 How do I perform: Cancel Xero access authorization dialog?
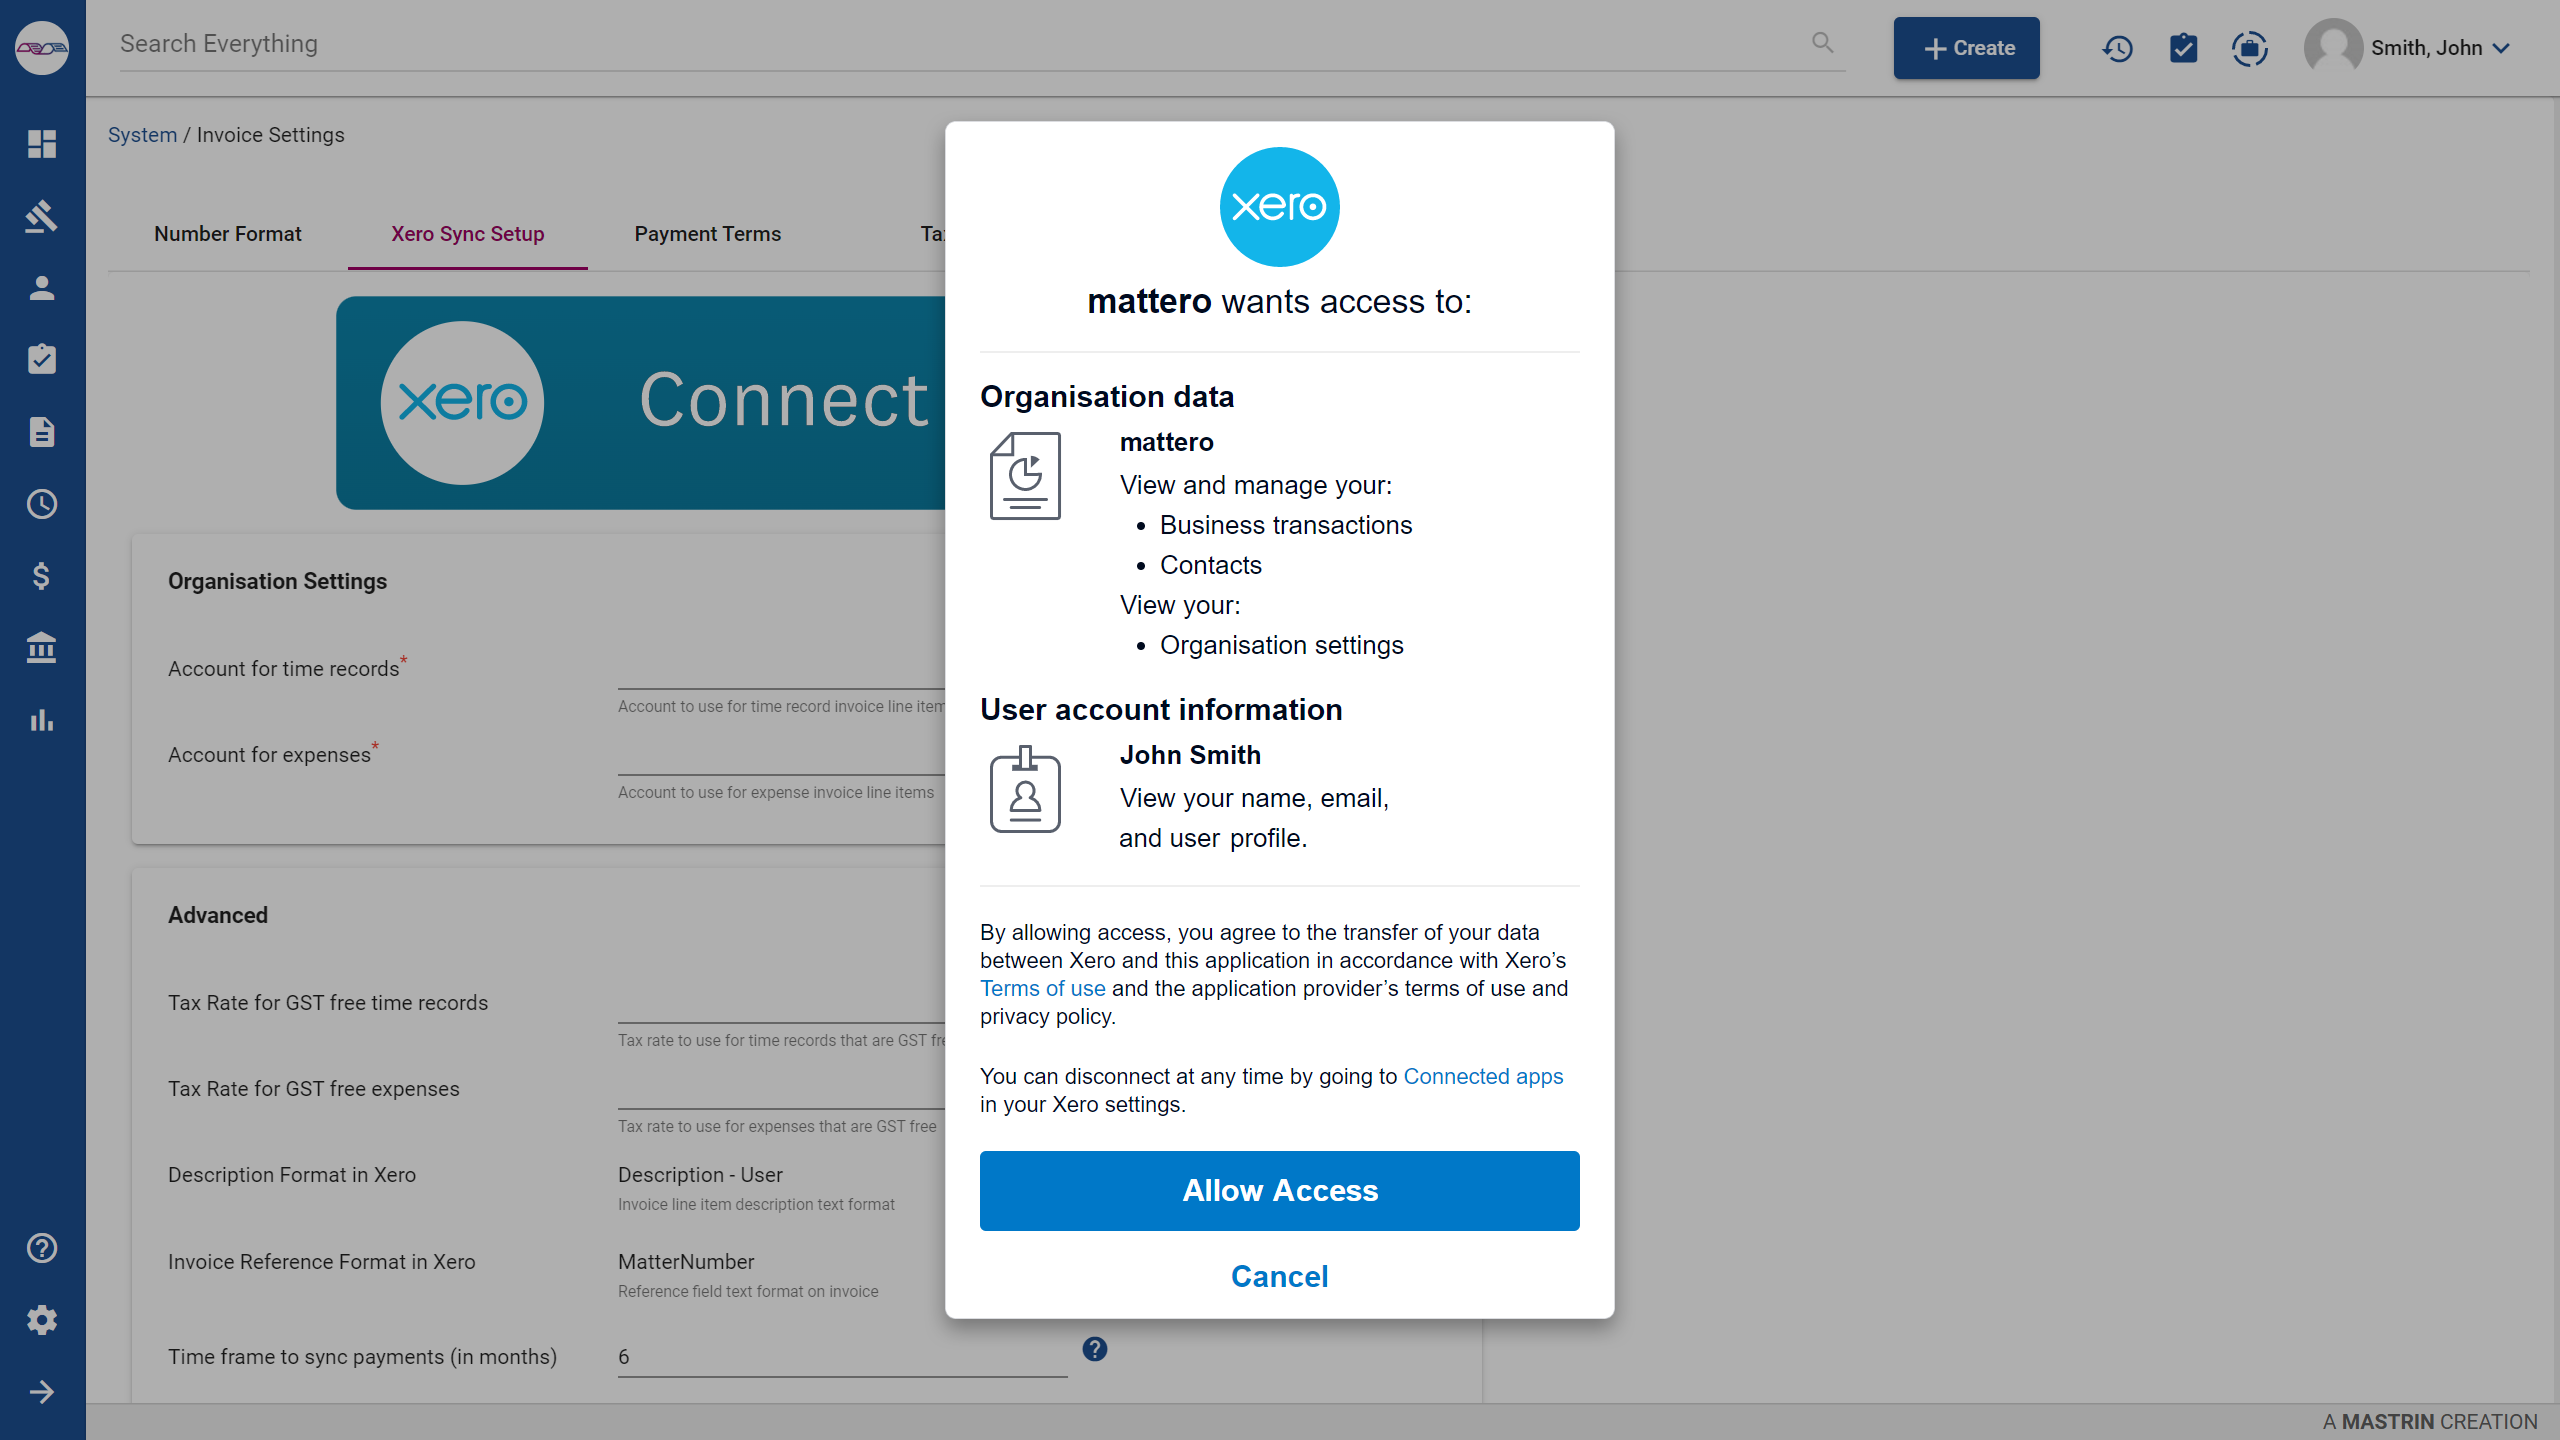pos(1280,1276)
